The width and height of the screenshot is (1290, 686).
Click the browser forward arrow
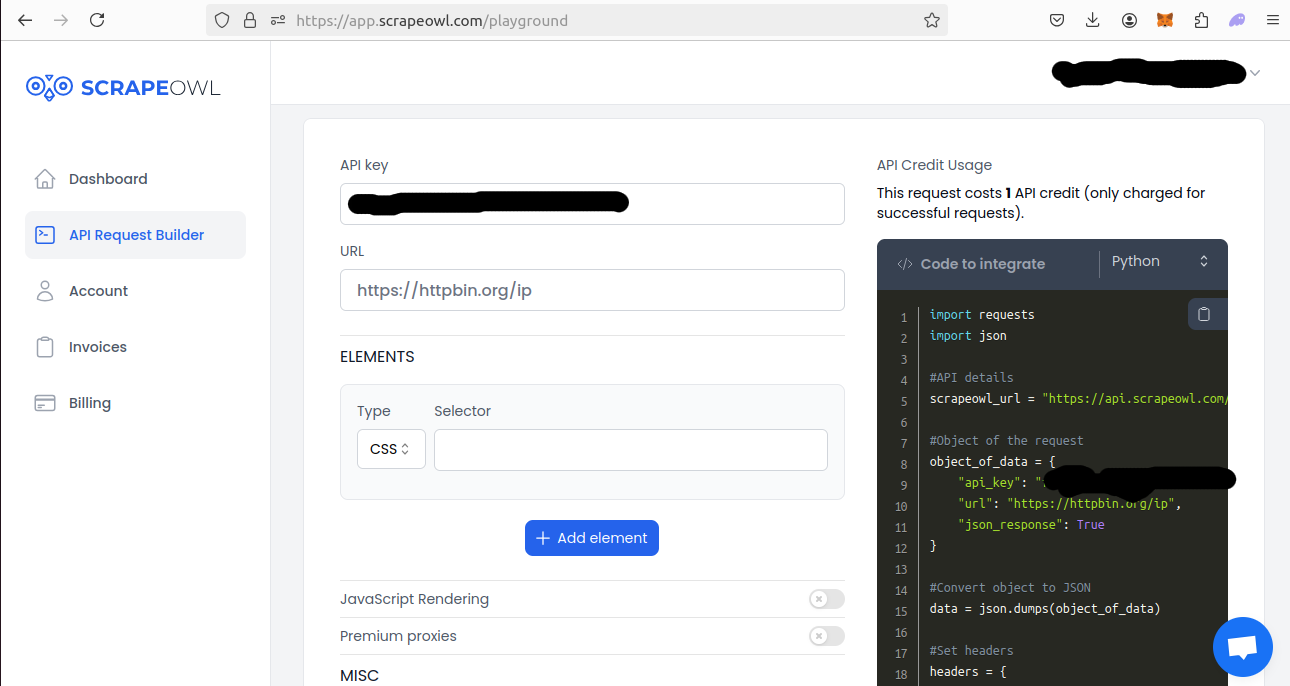61,20
